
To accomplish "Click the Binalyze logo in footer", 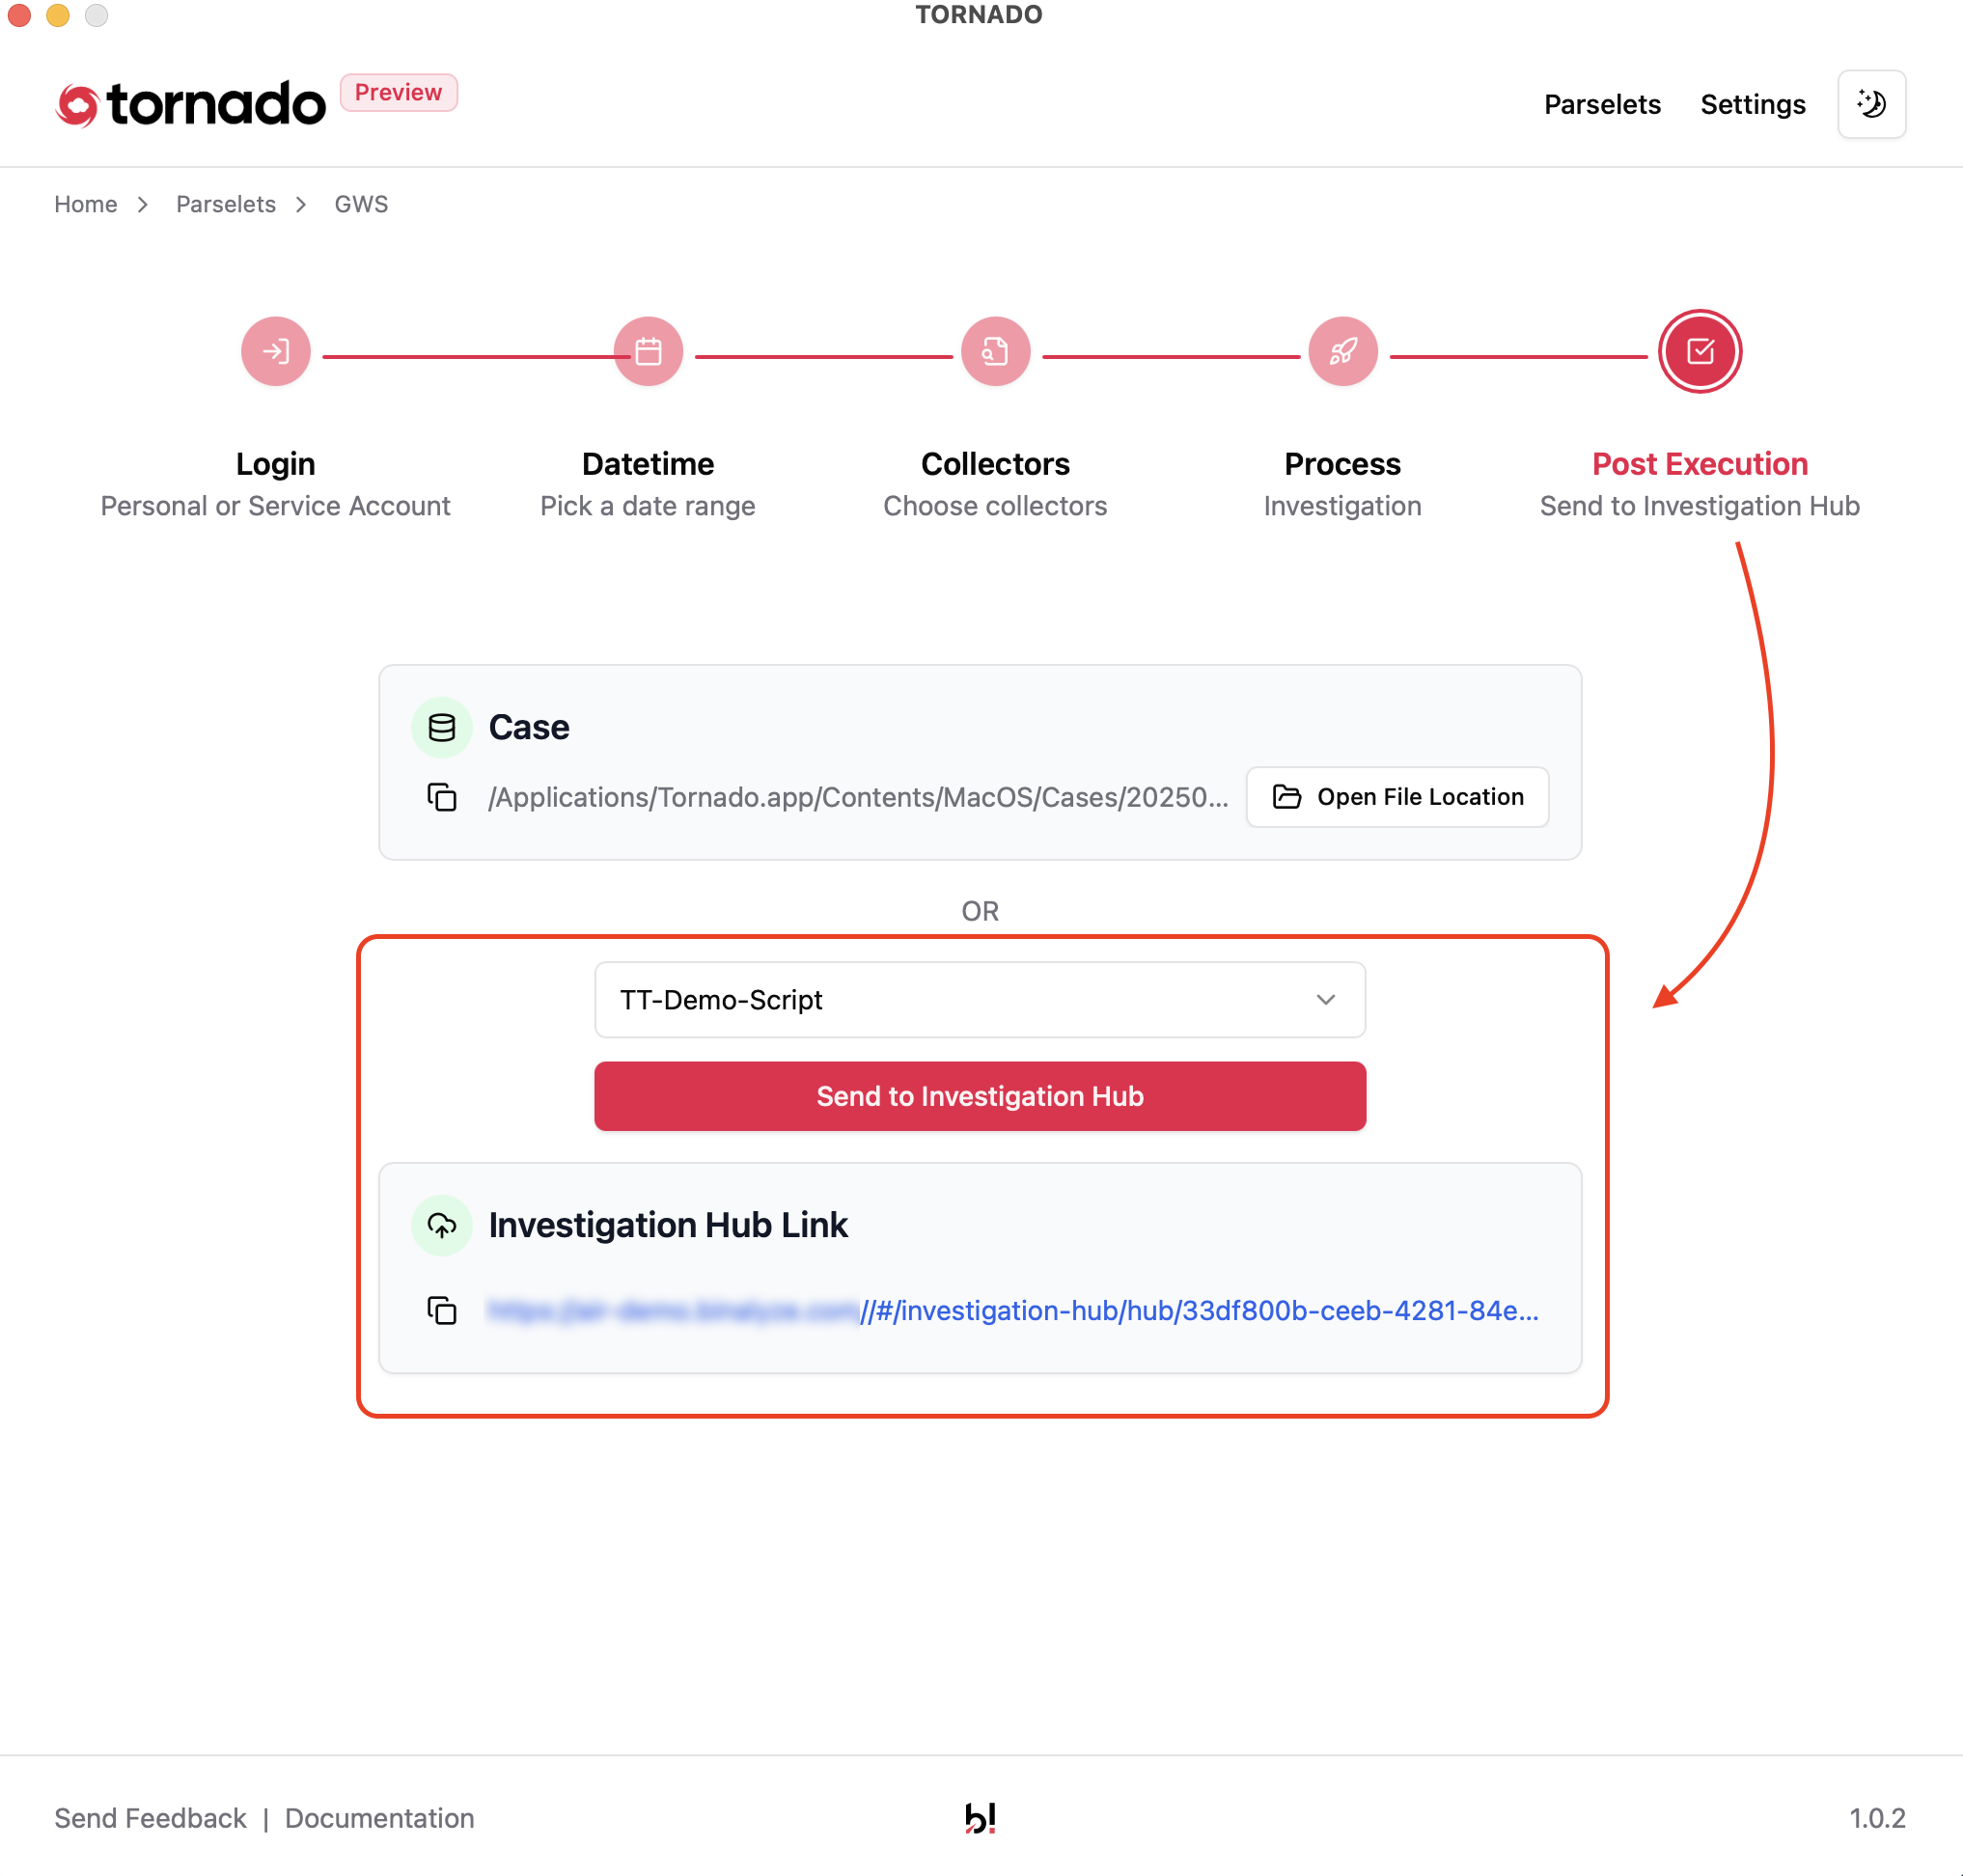I will pos(980,1817).
